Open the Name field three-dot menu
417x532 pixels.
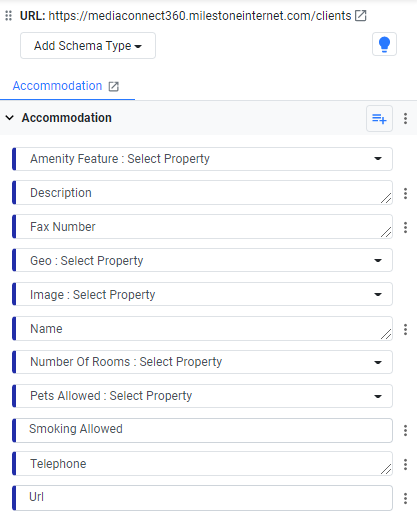[405, 329]
